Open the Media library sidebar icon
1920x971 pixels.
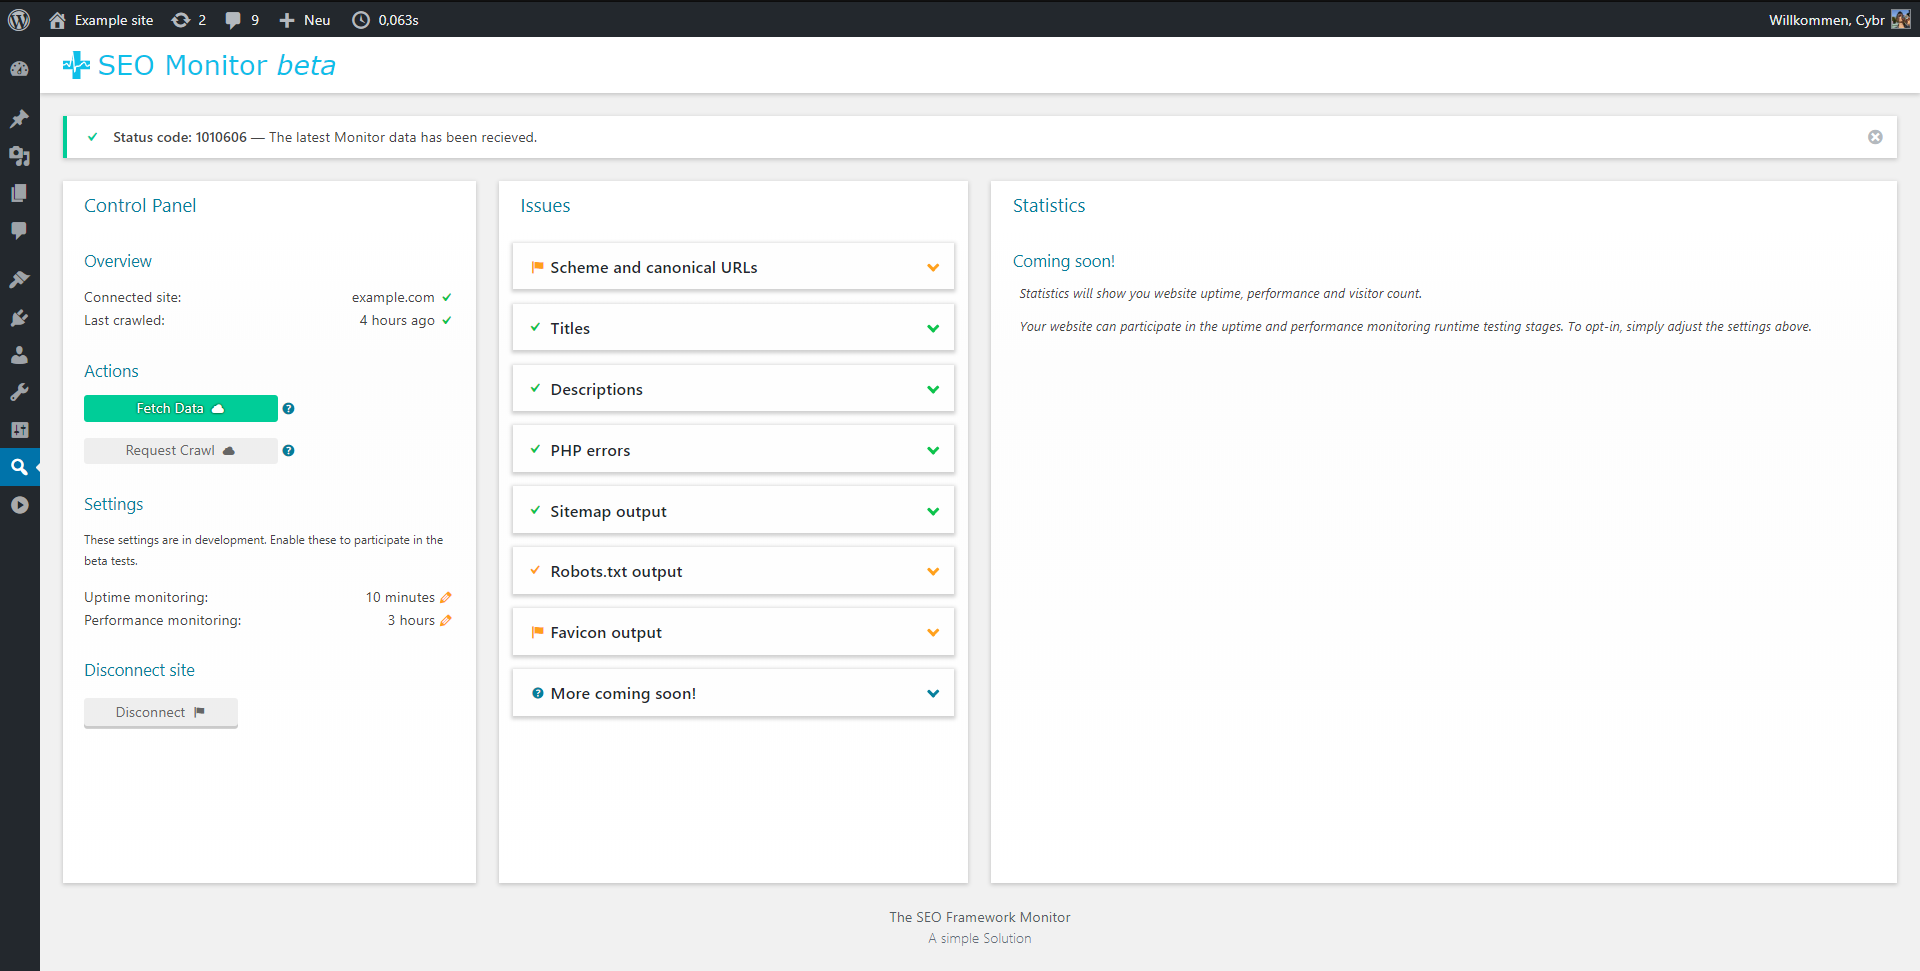19,156
